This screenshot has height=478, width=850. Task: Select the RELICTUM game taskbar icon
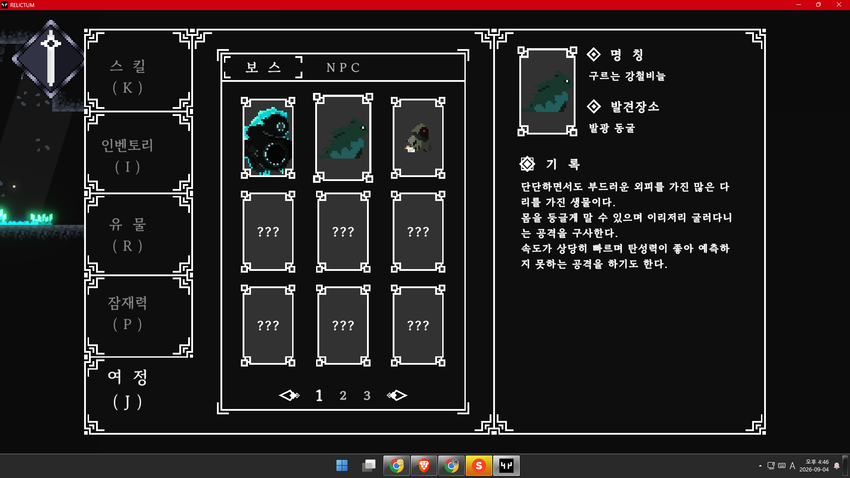point(506,466)
